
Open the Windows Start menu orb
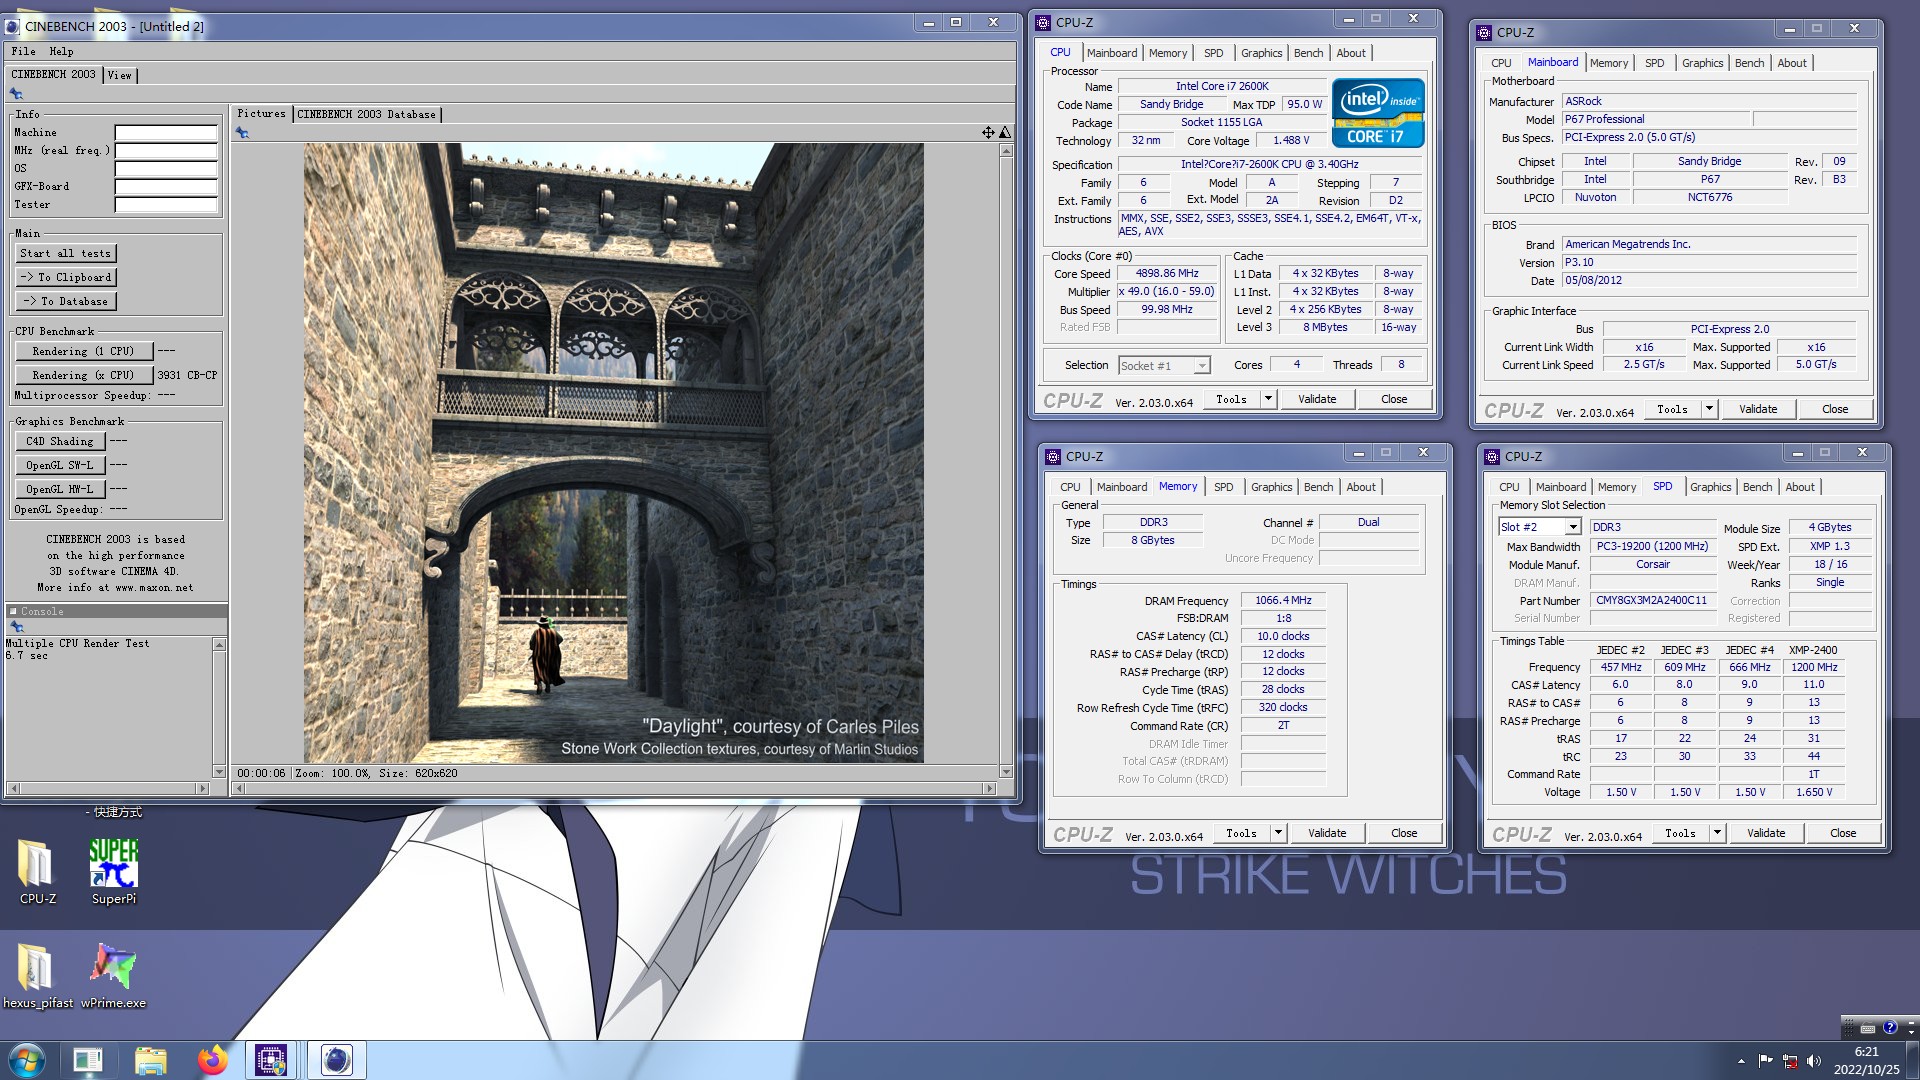[27, 1060]
